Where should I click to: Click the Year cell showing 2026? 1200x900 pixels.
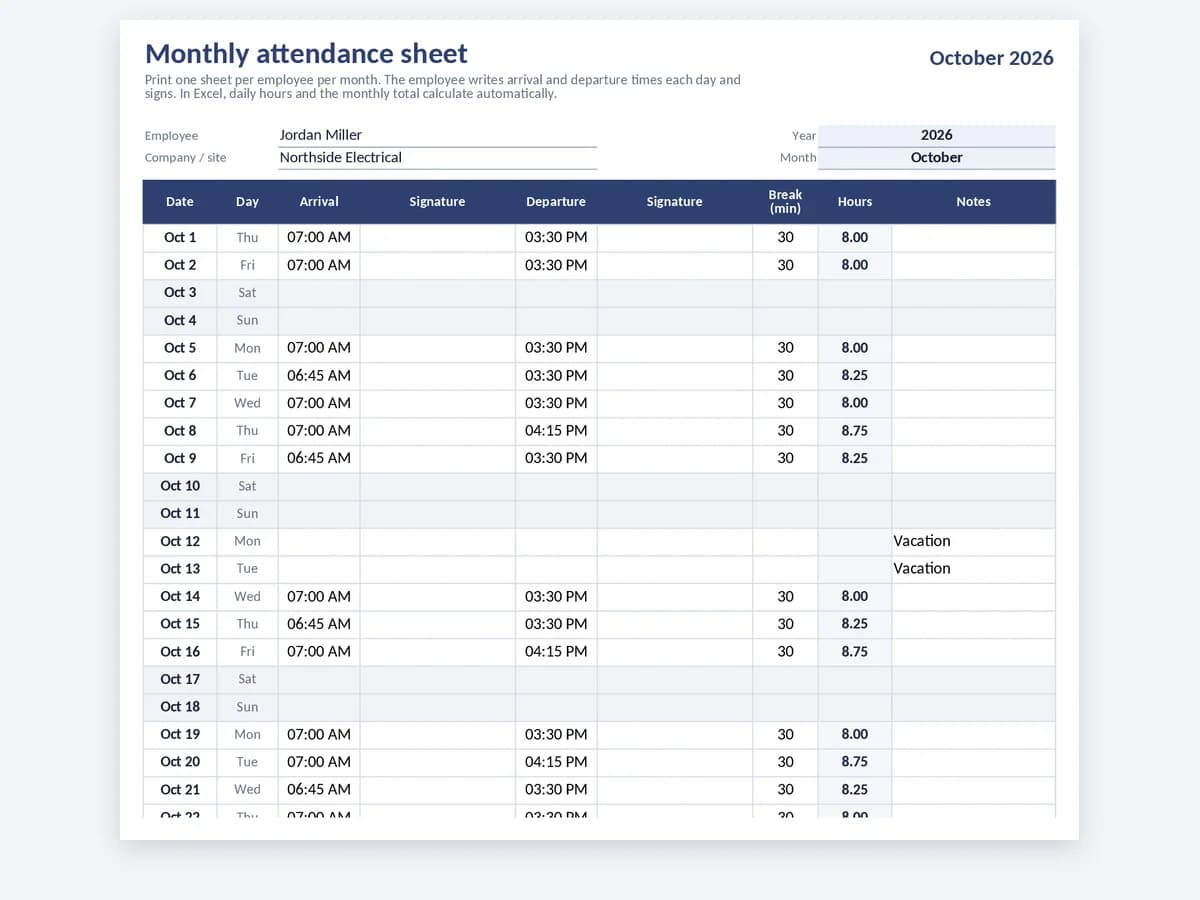click(x=936, y=135)
